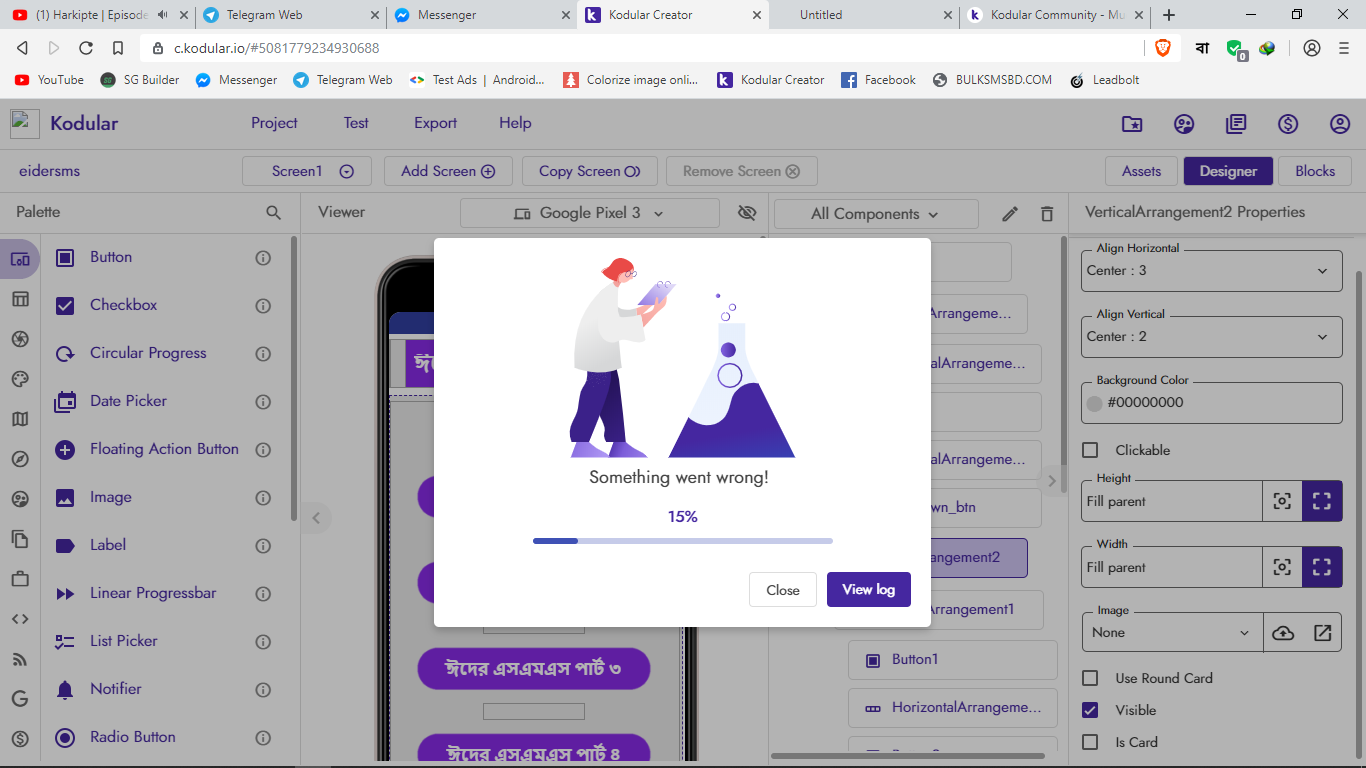The width and height of the screenshot is (1366, 768).
Task: Upload image file with cloud icon
Action: click(1283, 633)
